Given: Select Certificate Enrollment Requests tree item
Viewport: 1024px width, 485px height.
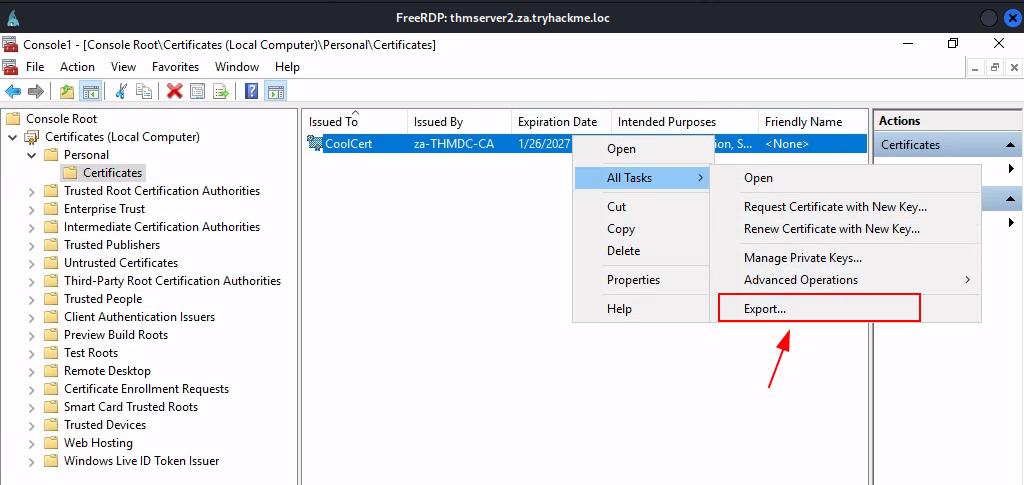Looking at the screenshot, I should [146, 389].
